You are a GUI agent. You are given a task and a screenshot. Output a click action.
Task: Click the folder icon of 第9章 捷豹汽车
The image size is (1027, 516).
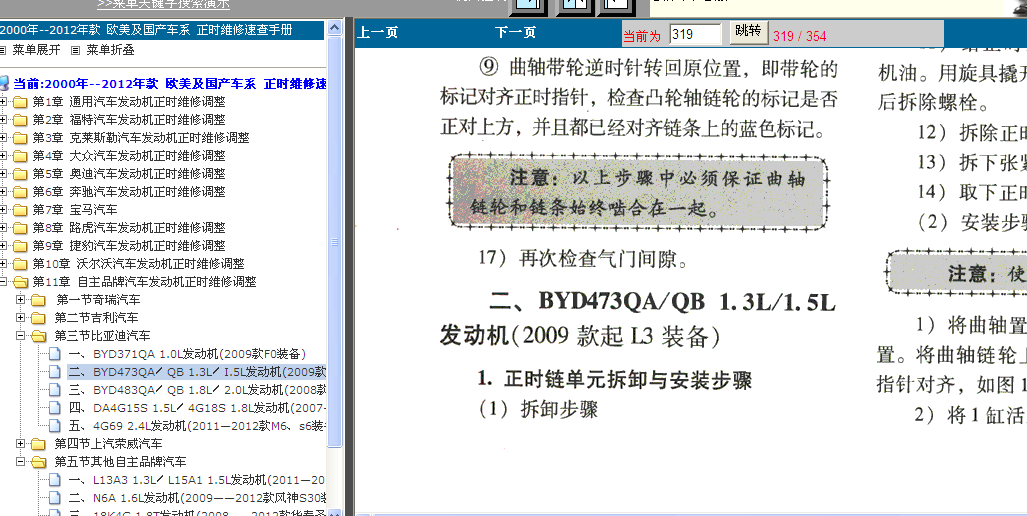point(20,246)
